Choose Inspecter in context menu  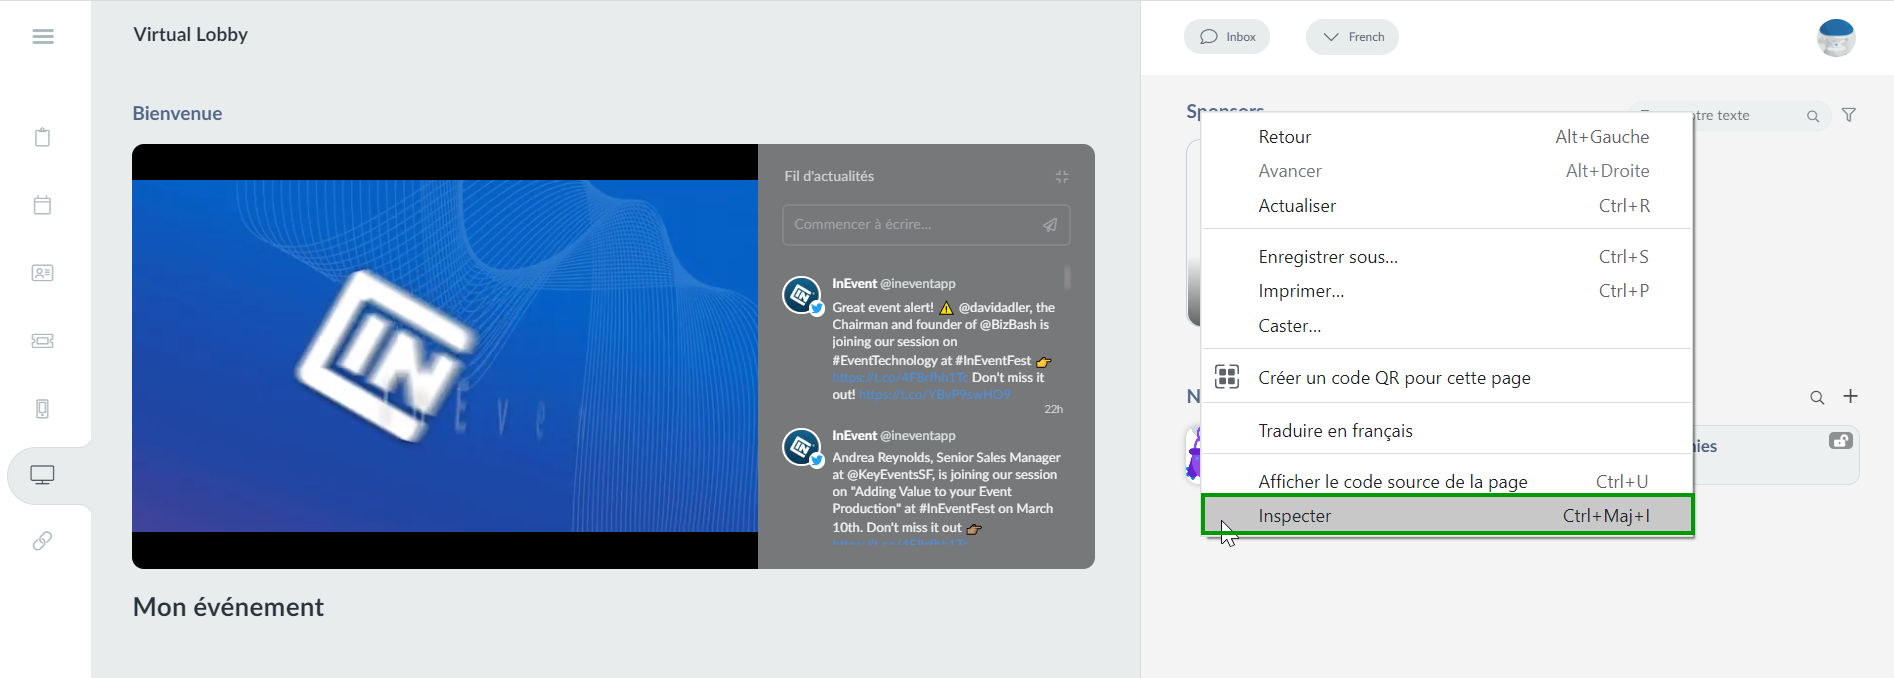[1447, 516]
